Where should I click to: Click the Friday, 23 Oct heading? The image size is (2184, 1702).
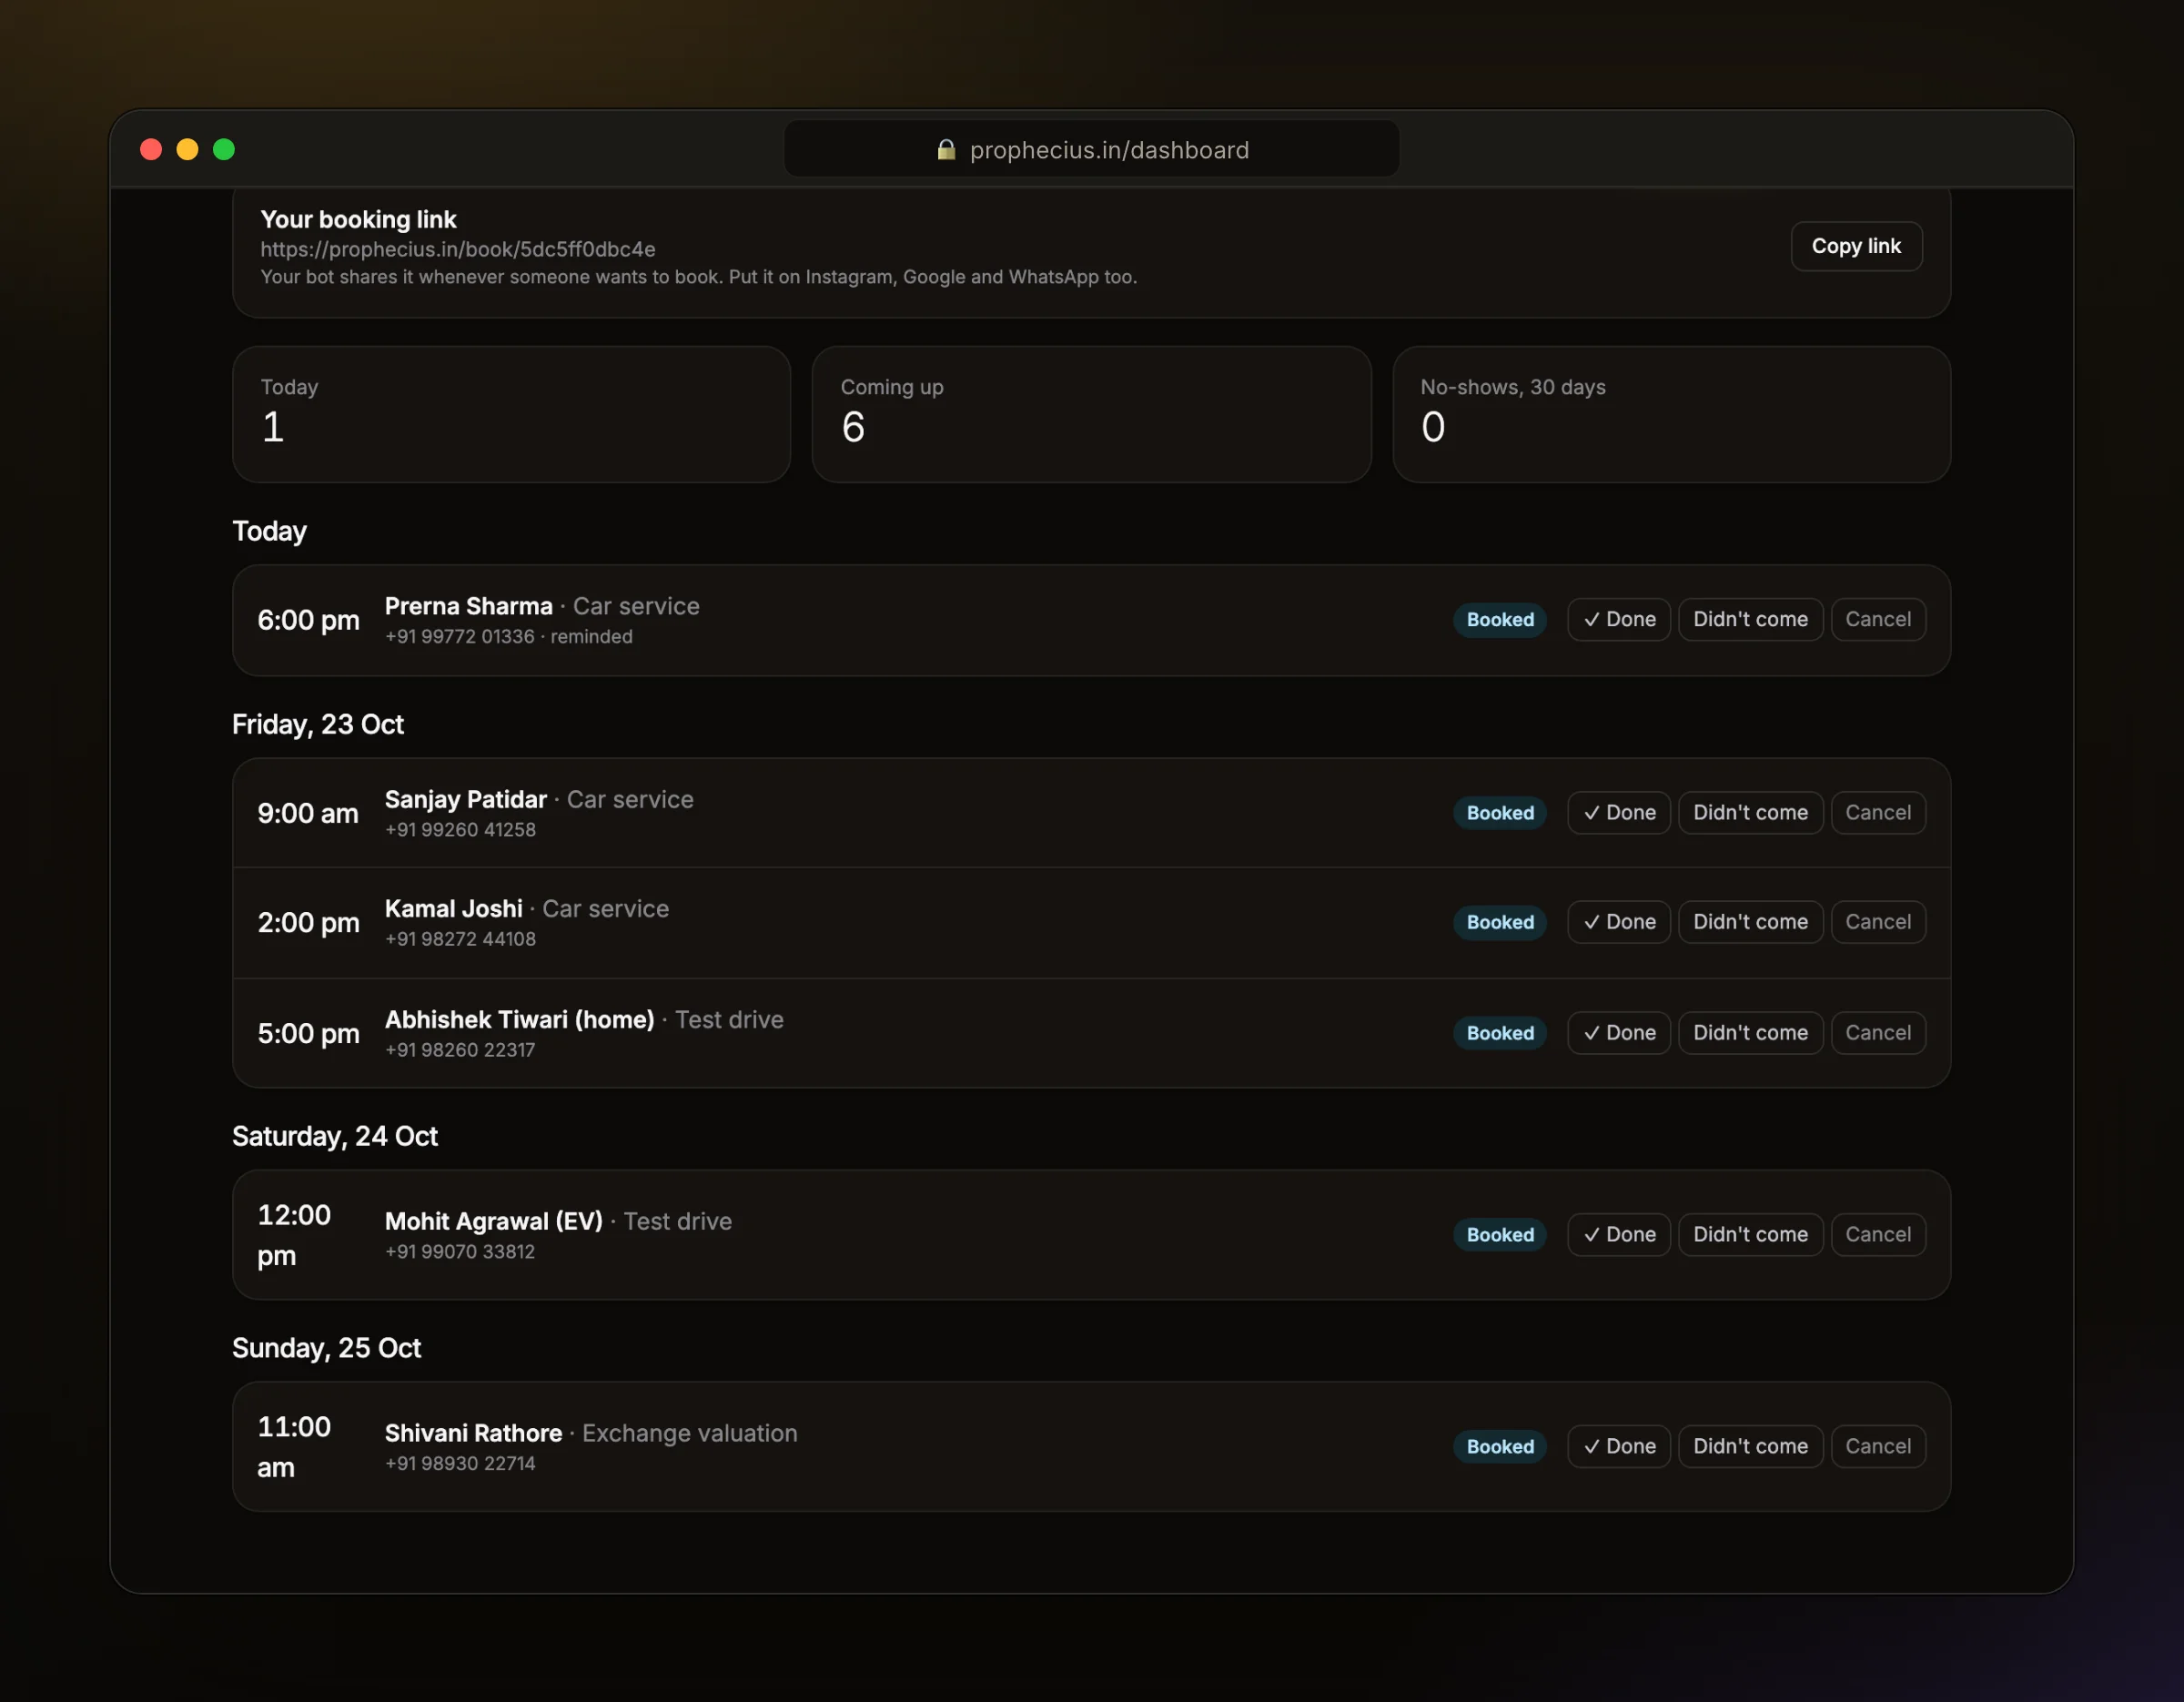pos(318,725)
